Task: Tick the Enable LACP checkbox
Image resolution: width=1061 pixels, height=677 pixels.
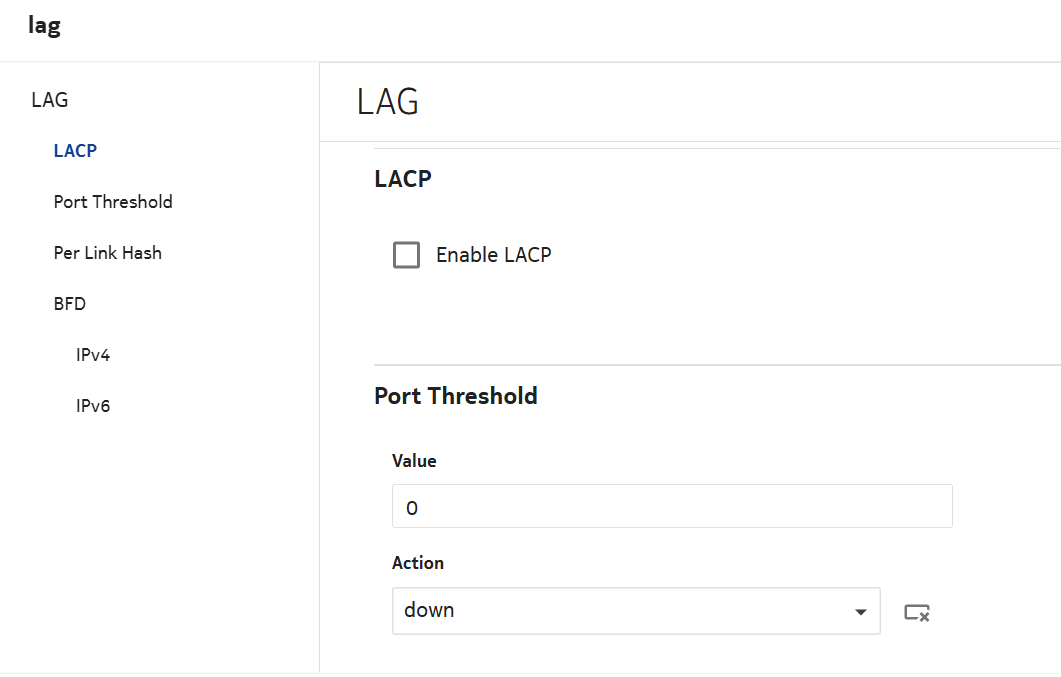Action: coord(407,255)
